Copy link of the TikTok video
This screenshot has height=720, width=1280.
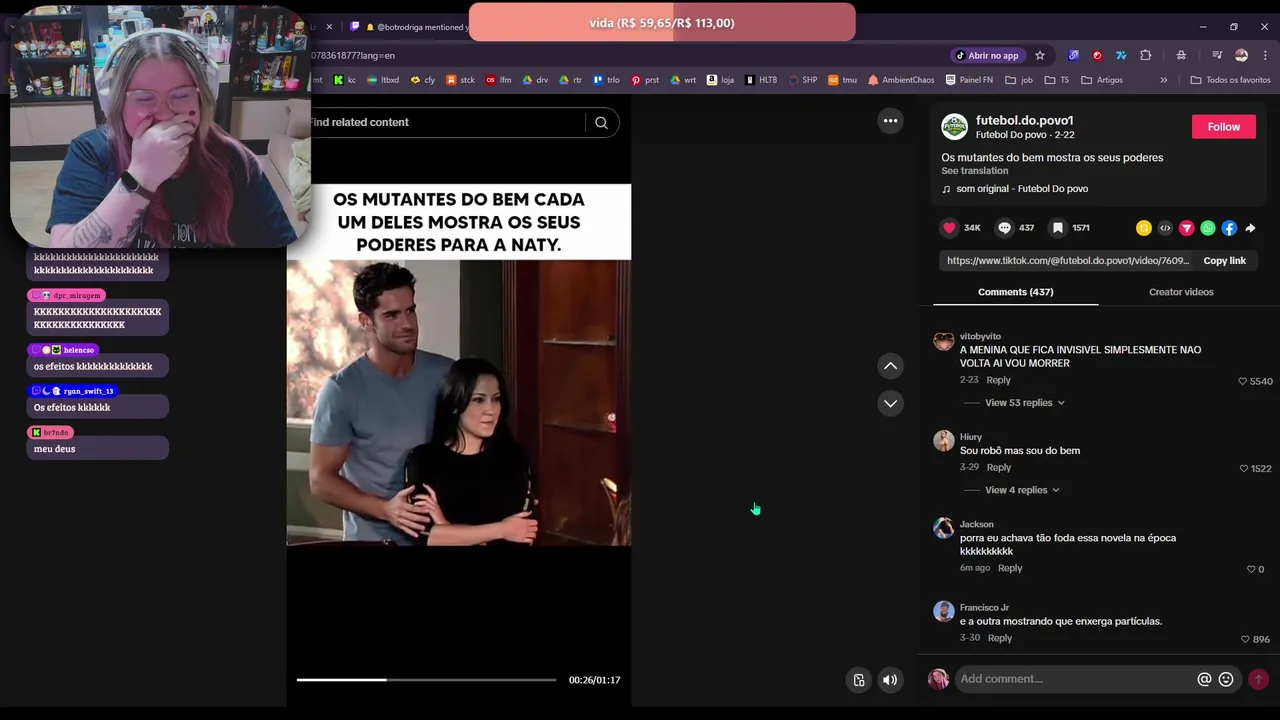coord(1224,261)
